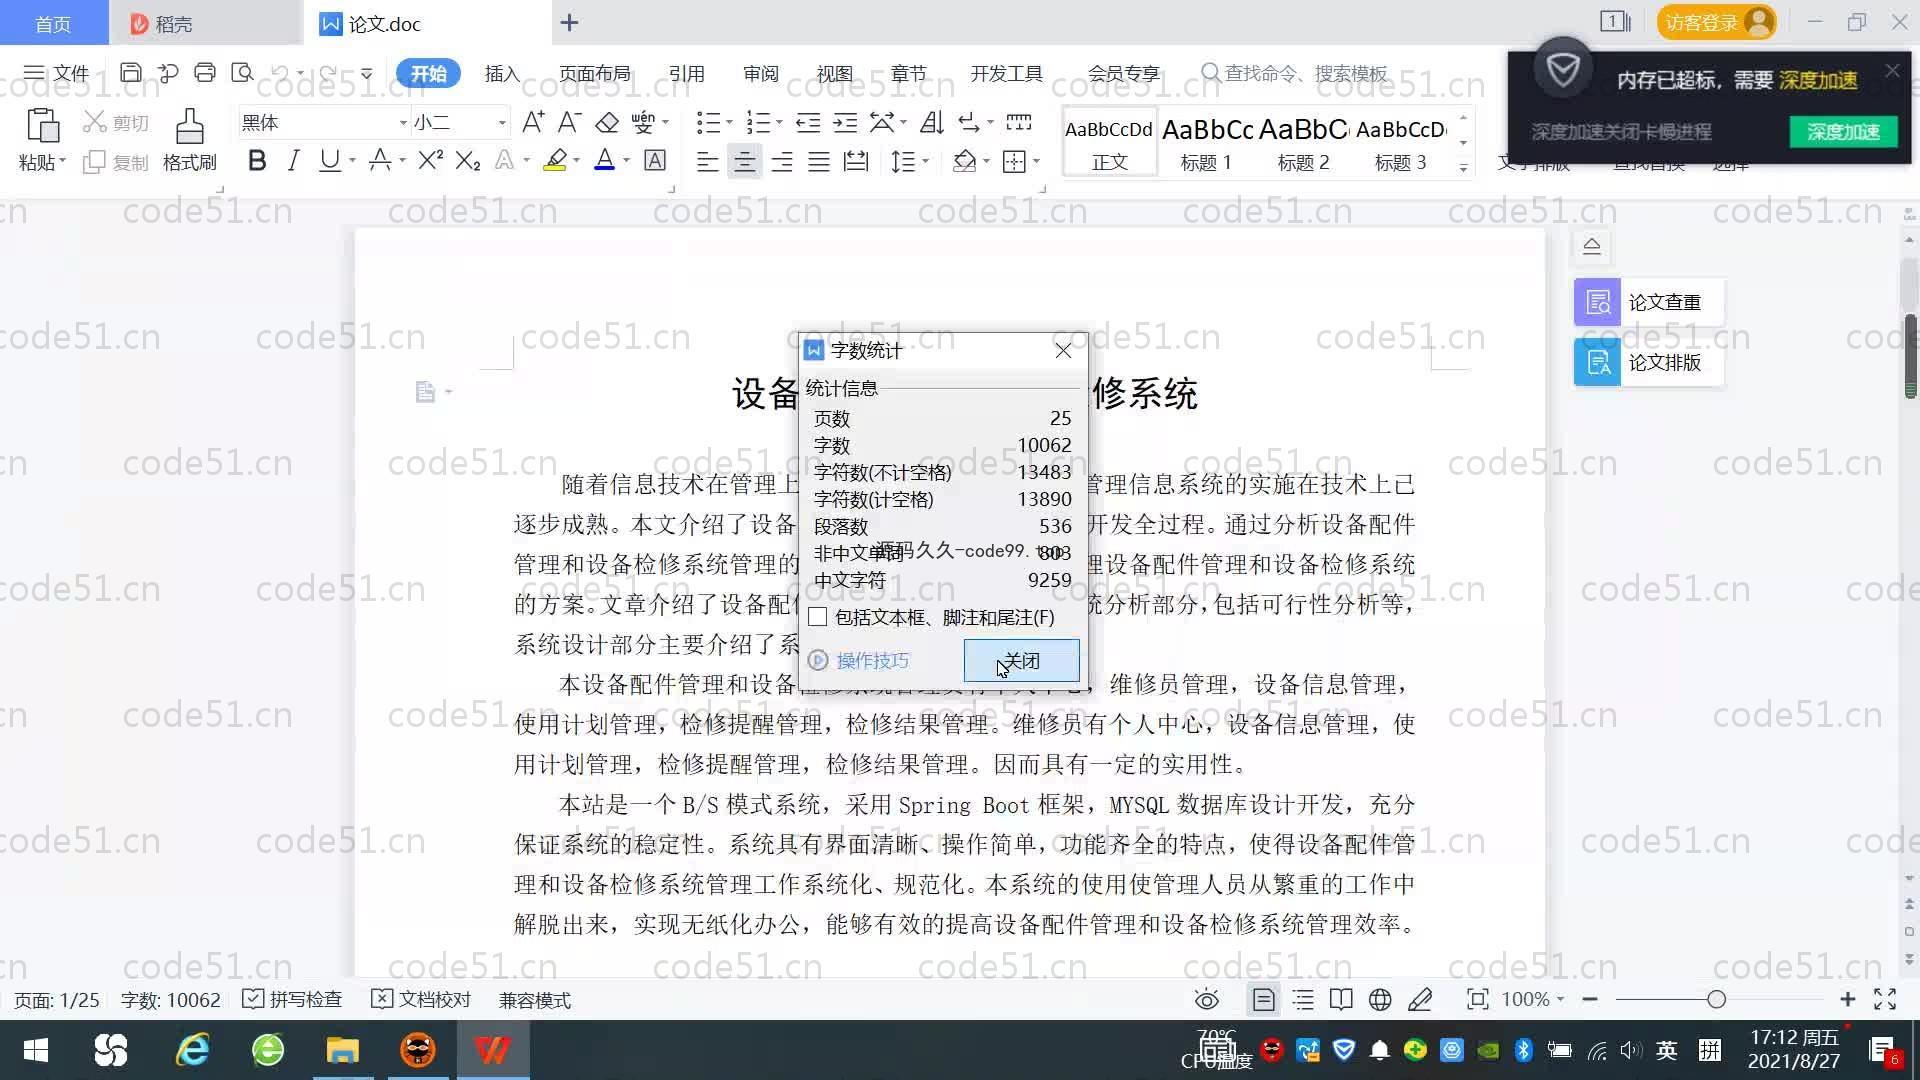1920x1080 pixels.
Task: Open 论文查重 side tool
Action: pos(1648,302)
